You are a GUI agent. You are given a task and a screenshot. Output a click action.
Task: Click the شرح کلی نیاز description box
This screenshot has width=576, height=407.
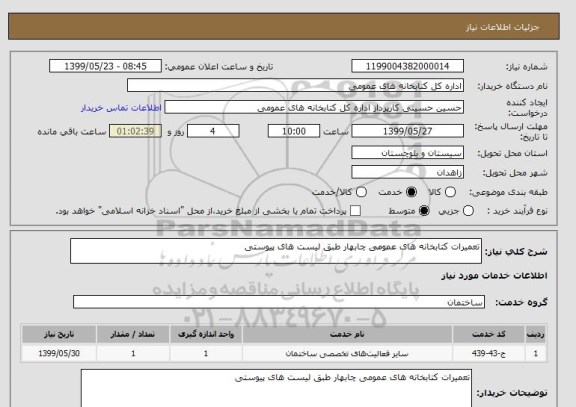point(276,251)
